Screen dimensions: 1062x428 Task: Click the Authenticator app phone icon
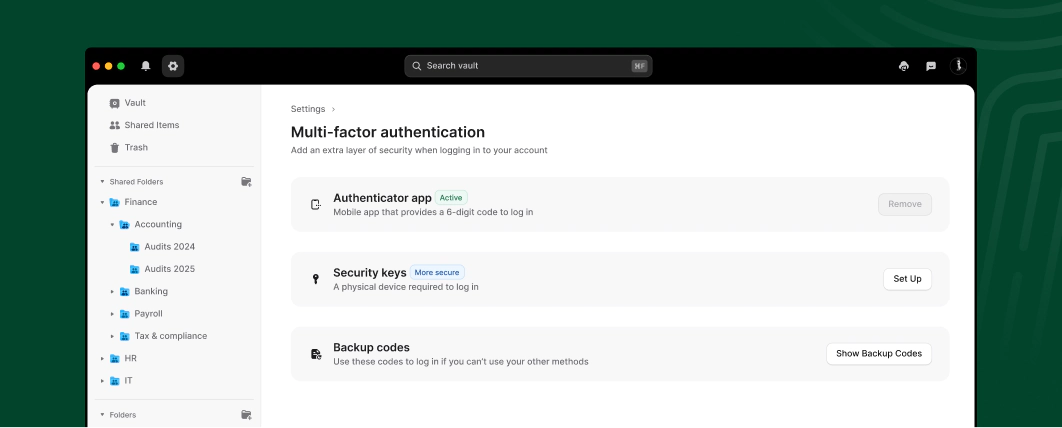point(316,205)
